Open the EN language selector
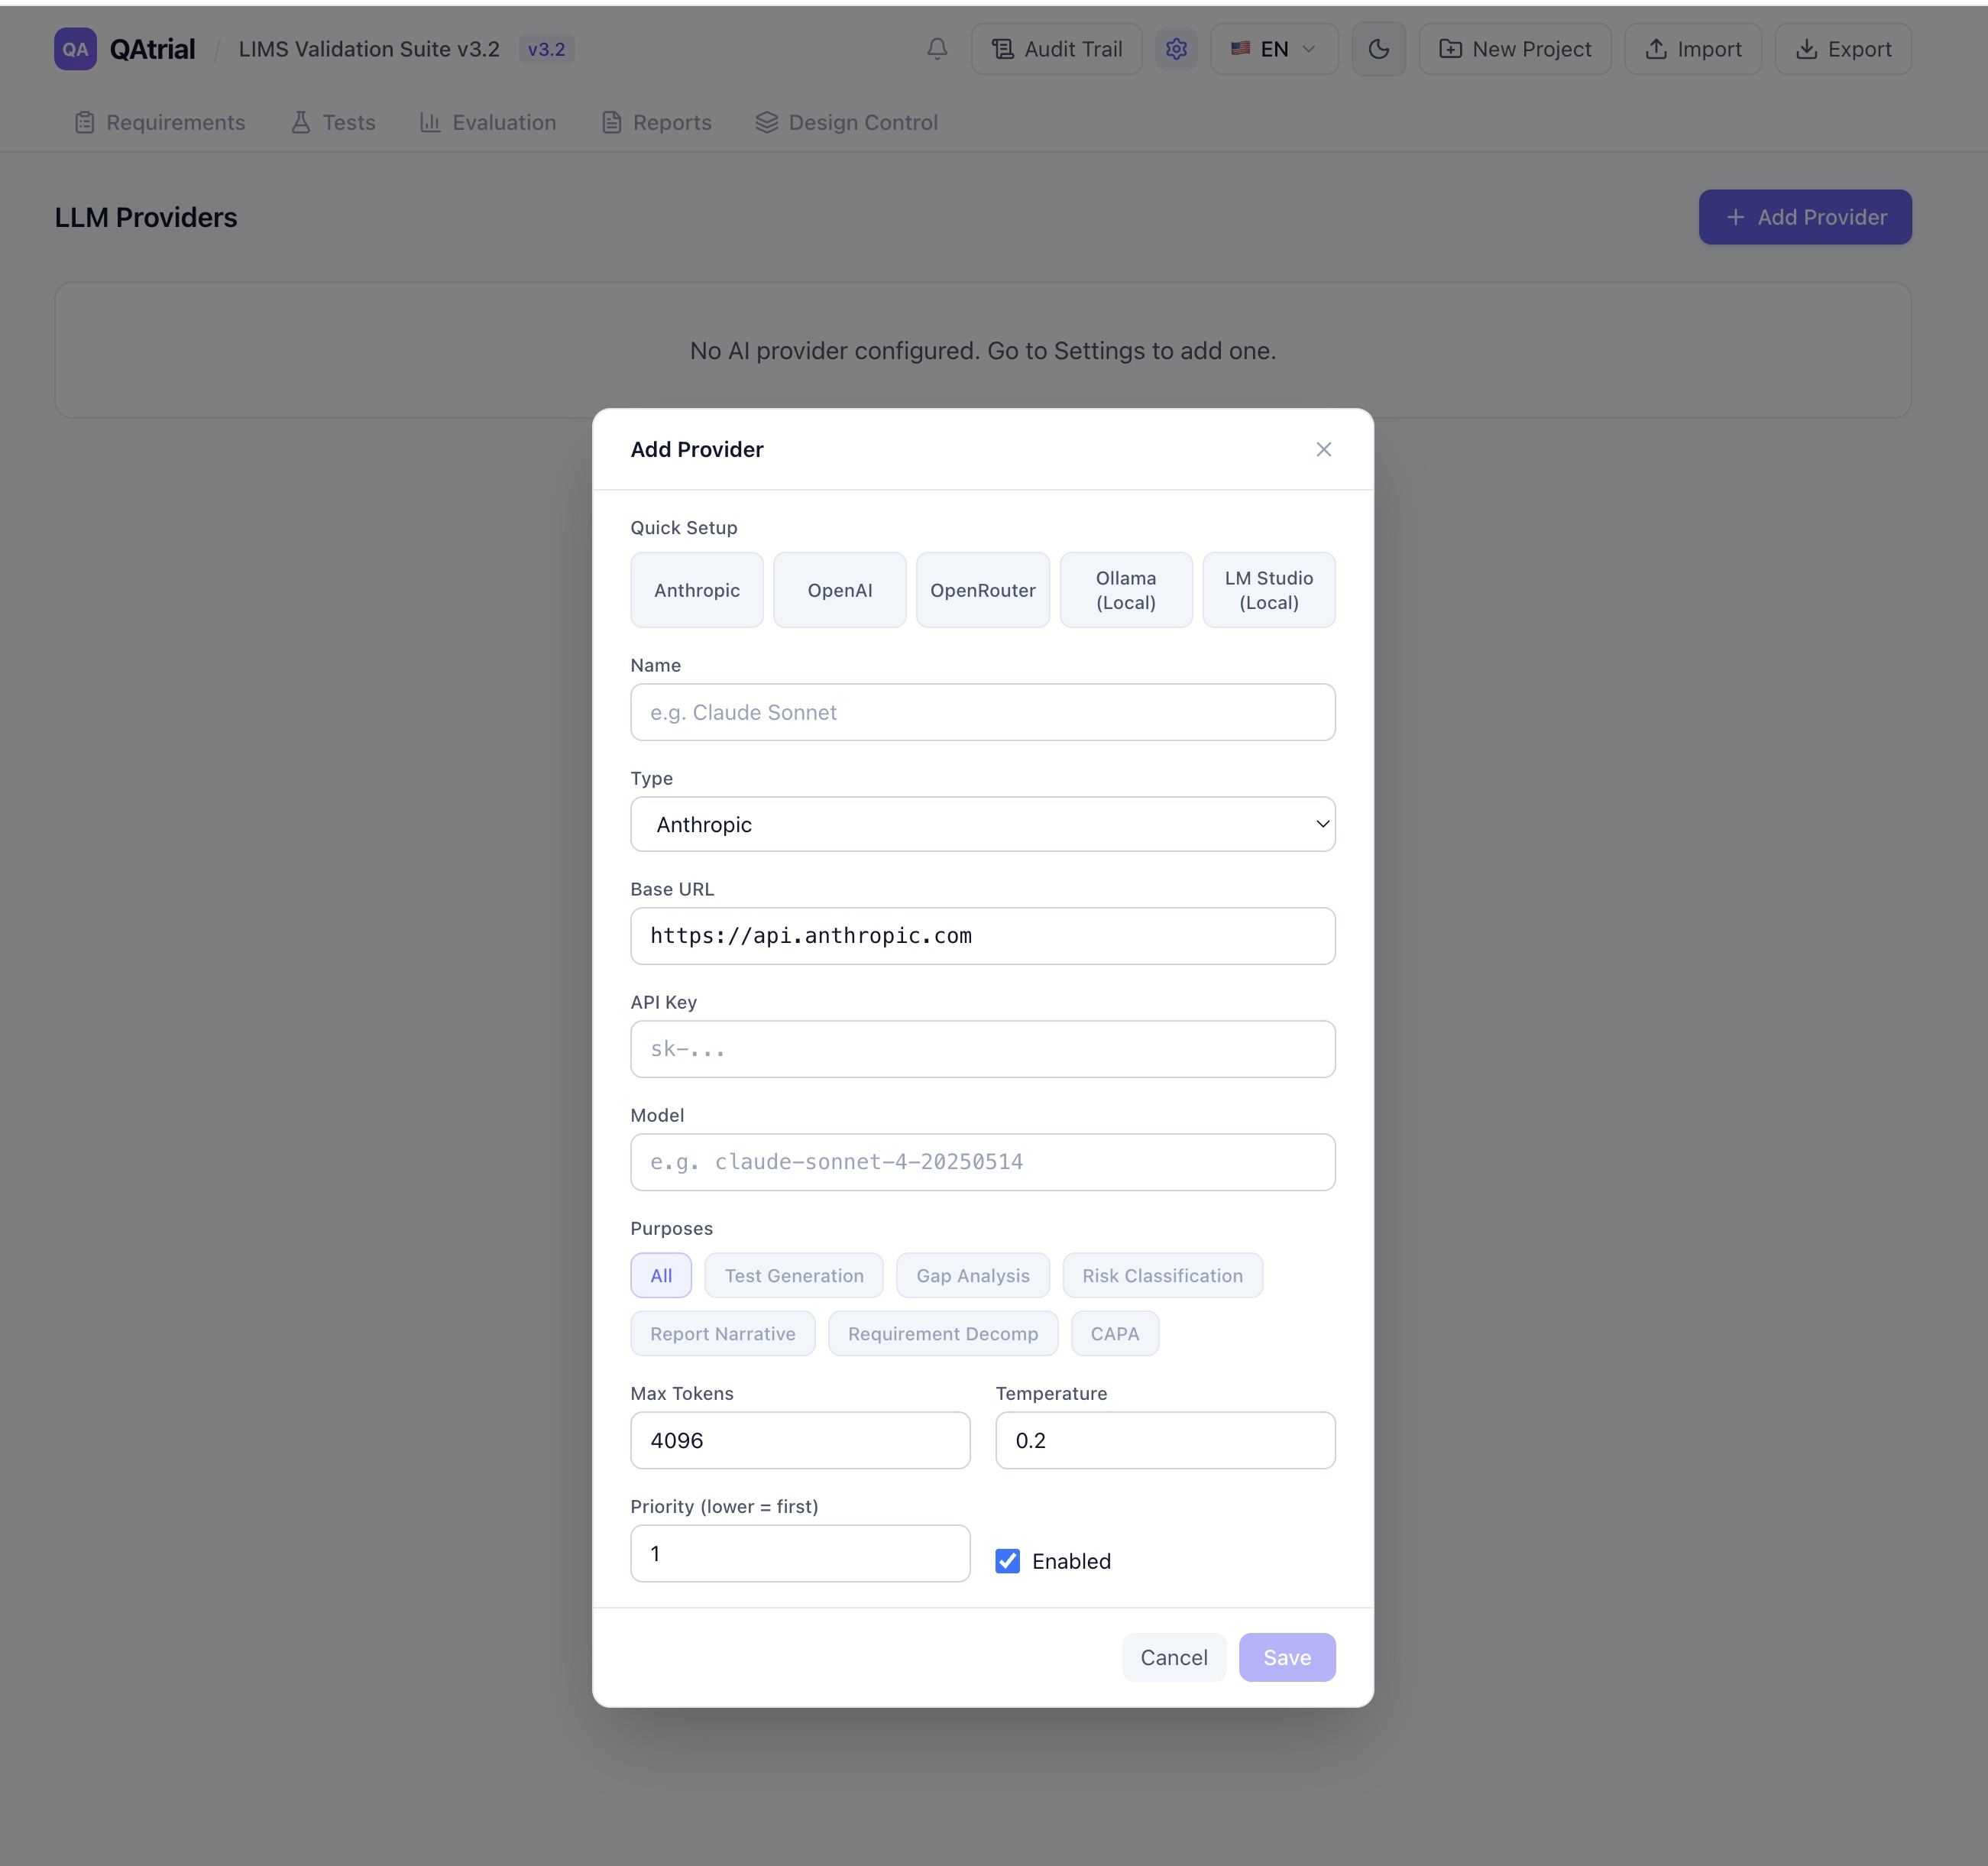Viewport: 1988px width, 1866px height. pyautogui.click(x=1273, y=49)
